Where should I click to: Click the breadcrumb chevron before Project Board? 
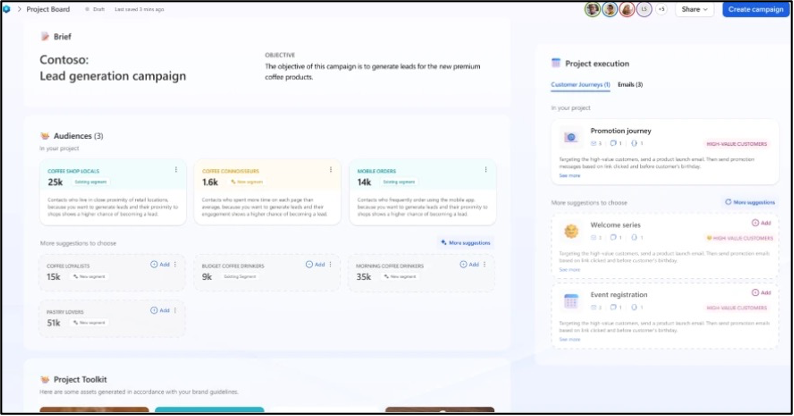20,9
